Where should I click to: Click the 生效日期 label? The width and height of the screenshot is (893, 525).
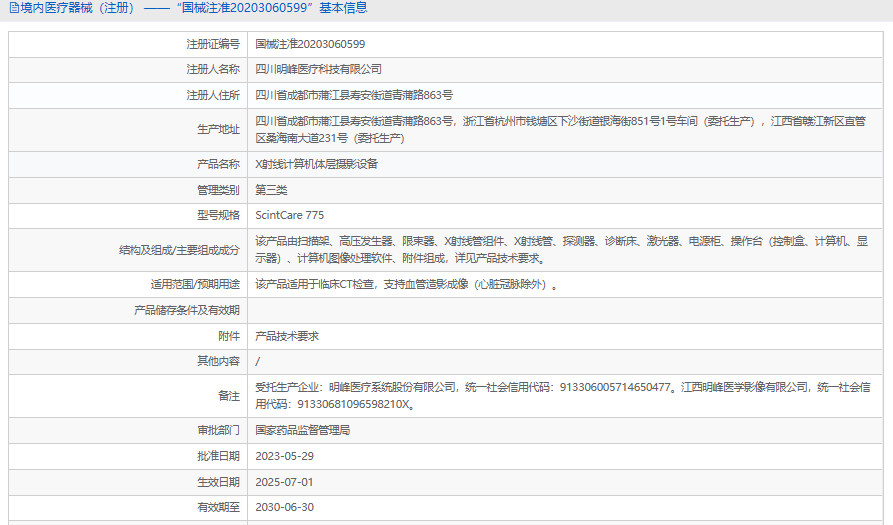pos(218,482)
